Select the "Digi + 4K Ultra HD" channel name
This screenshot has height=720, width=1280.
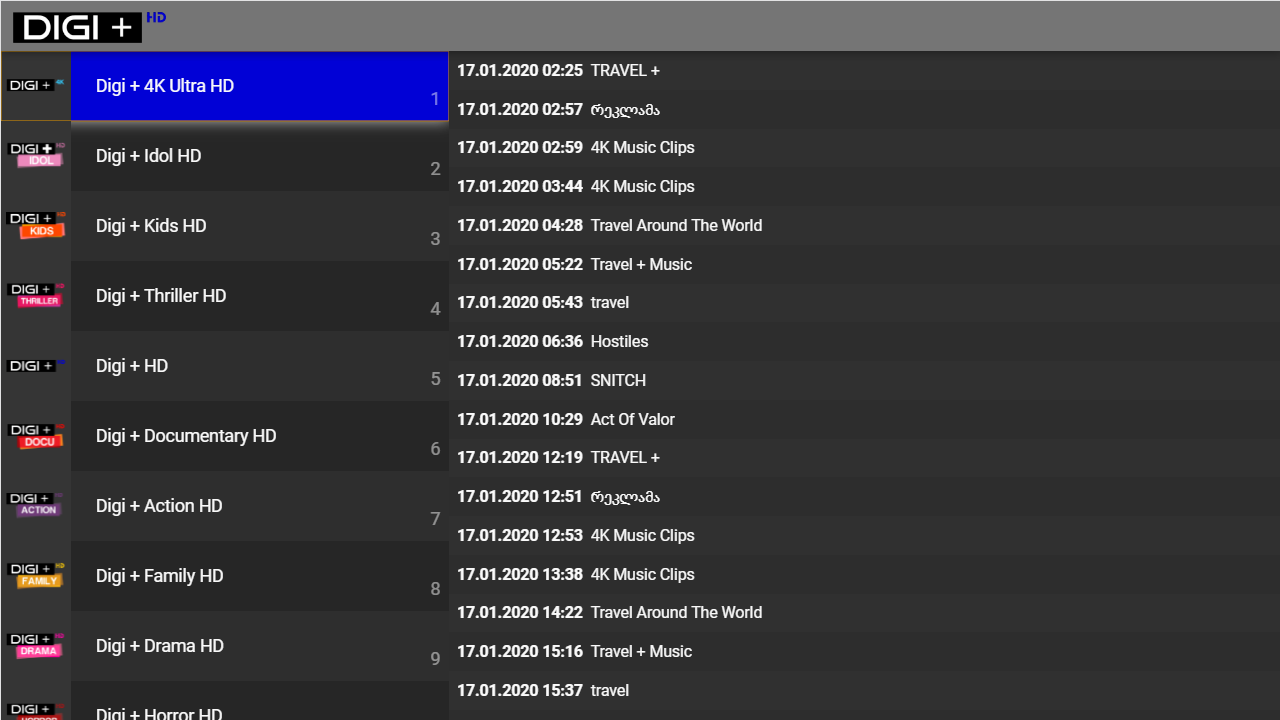tap(165, 86)
